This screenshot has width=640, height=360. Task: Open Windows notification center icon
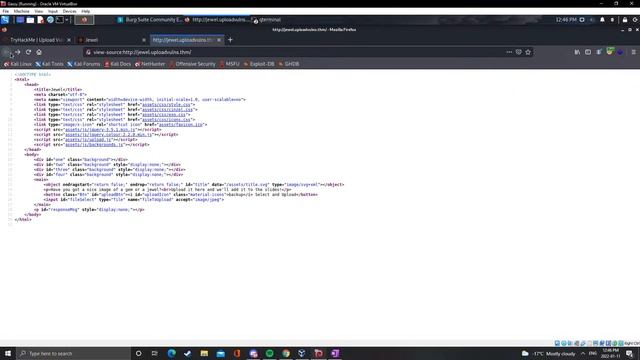pyautogui.click(x=629, y=353)
